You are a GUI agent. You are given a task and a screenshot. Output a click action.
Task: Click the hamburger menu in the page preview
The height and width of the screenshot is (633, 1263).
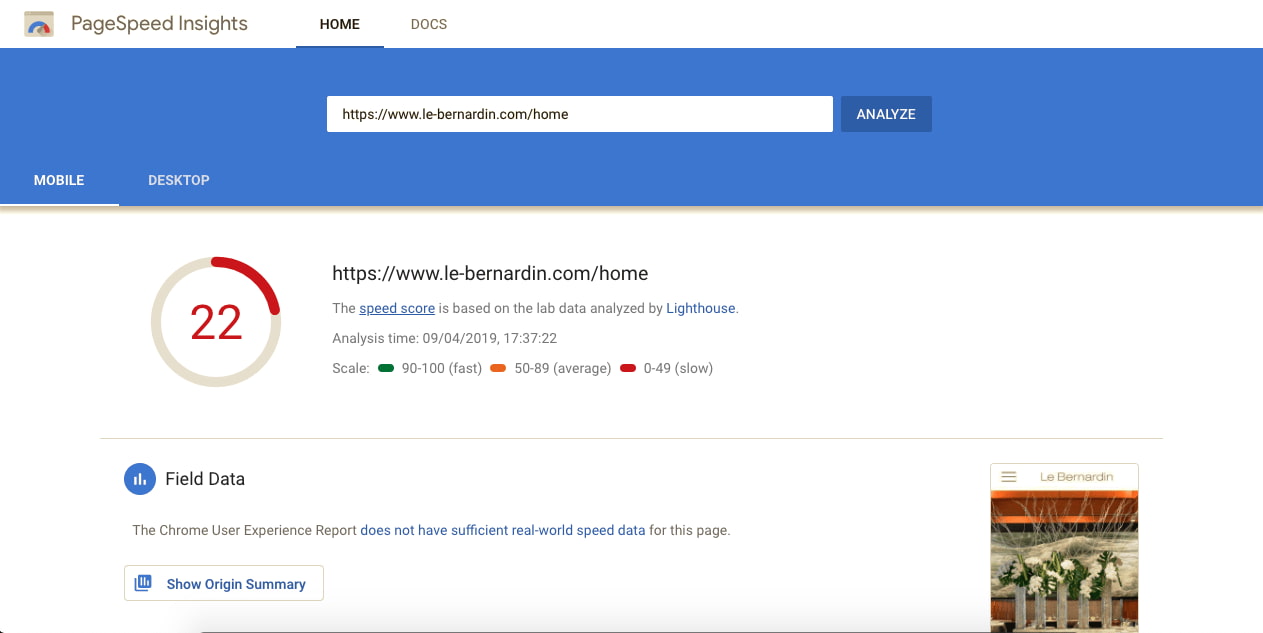1008,477
